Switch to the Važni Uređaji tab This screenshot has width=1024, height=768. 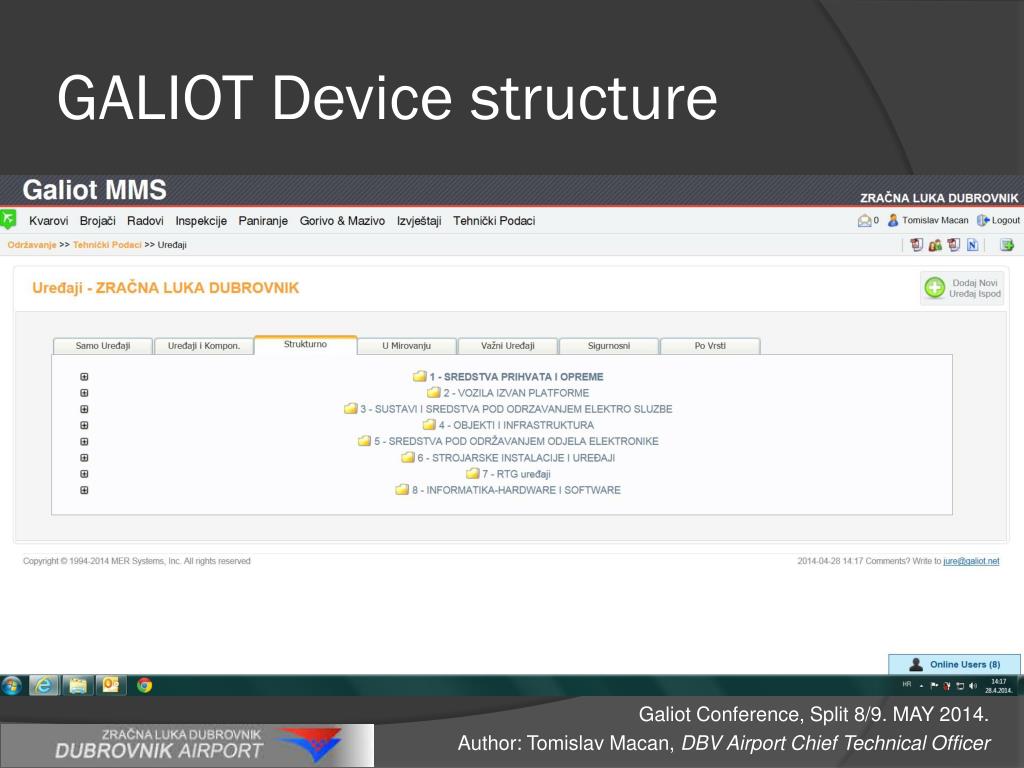pos(507,345)
